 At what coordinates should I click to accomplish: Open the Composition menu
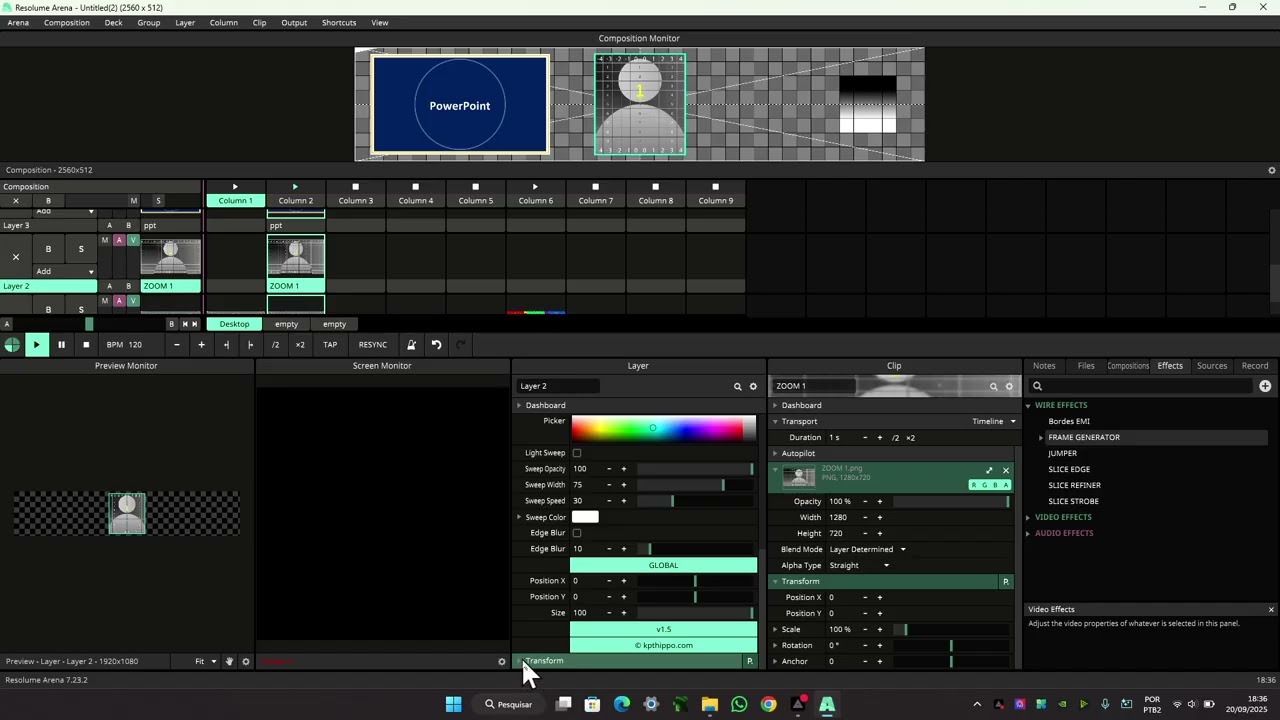(x=66, y=22)
